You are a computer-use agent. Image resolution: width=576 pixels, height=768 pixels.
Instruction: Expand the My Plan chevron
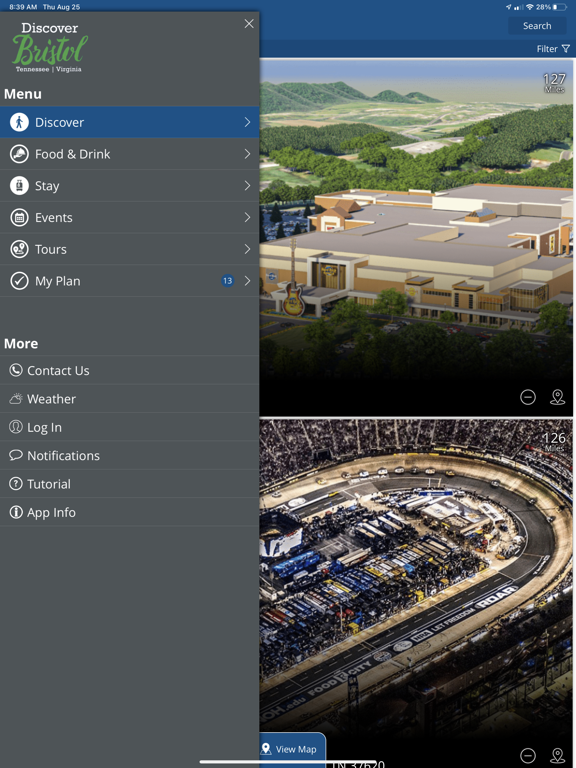coord(247,281)
